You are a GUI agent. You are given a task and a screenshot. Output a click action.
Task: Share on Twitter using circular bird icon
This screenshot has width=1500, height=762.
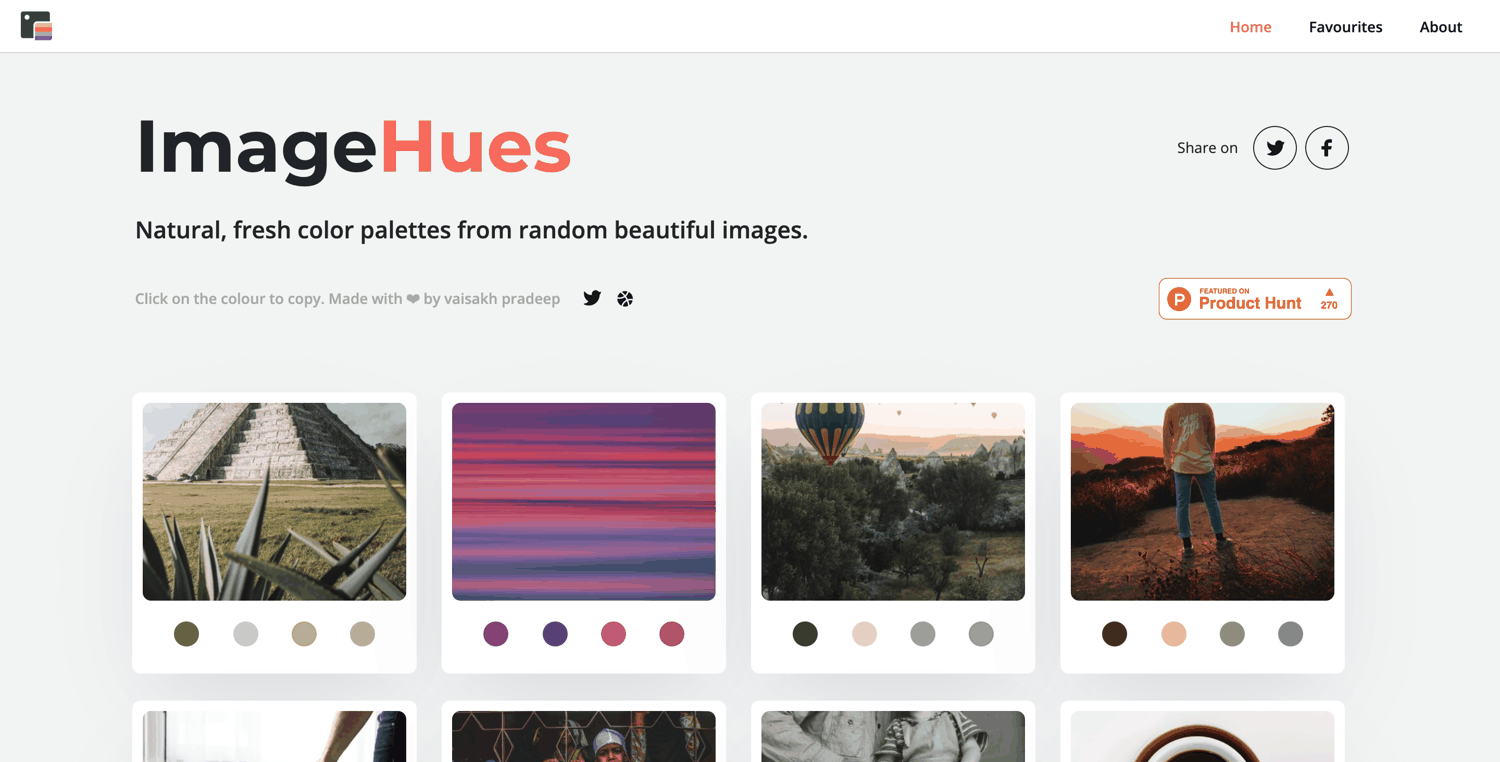[x=1275, y=148]
